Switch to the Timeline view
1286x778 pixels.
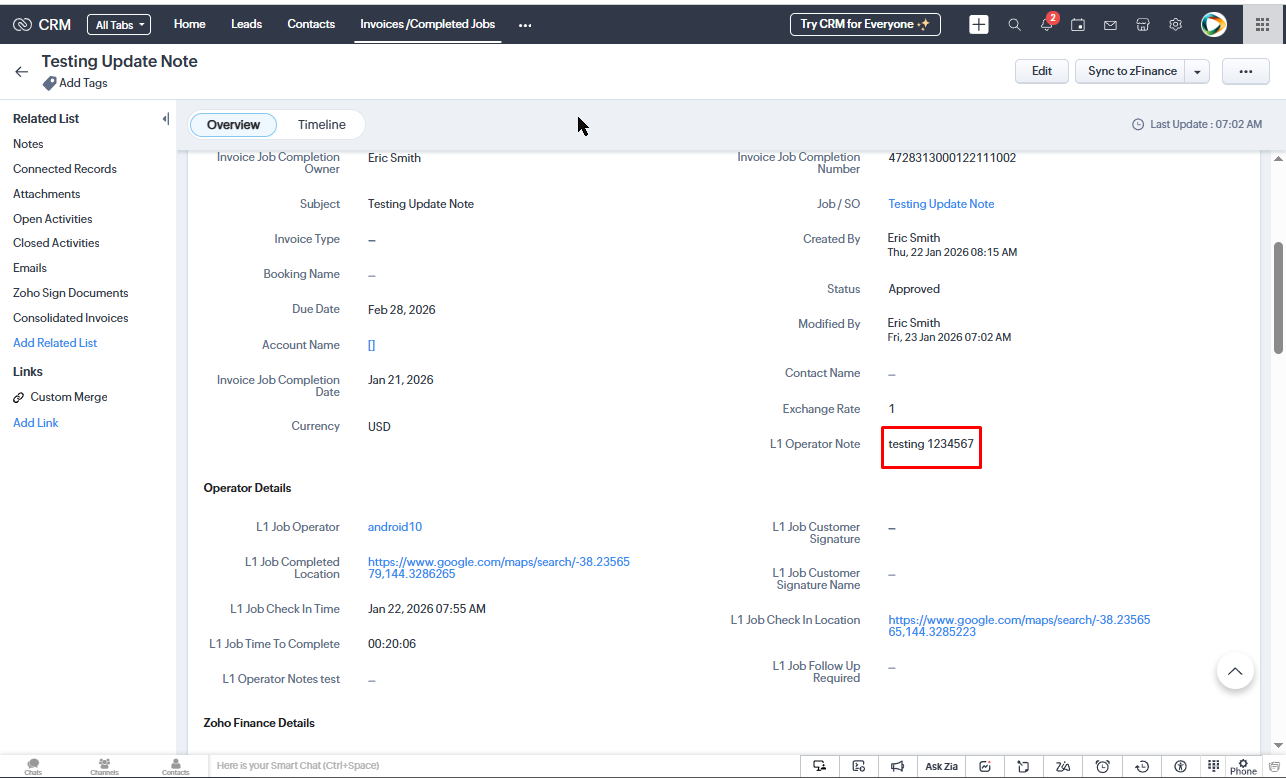pyautogui.click(x=322, y=125)
